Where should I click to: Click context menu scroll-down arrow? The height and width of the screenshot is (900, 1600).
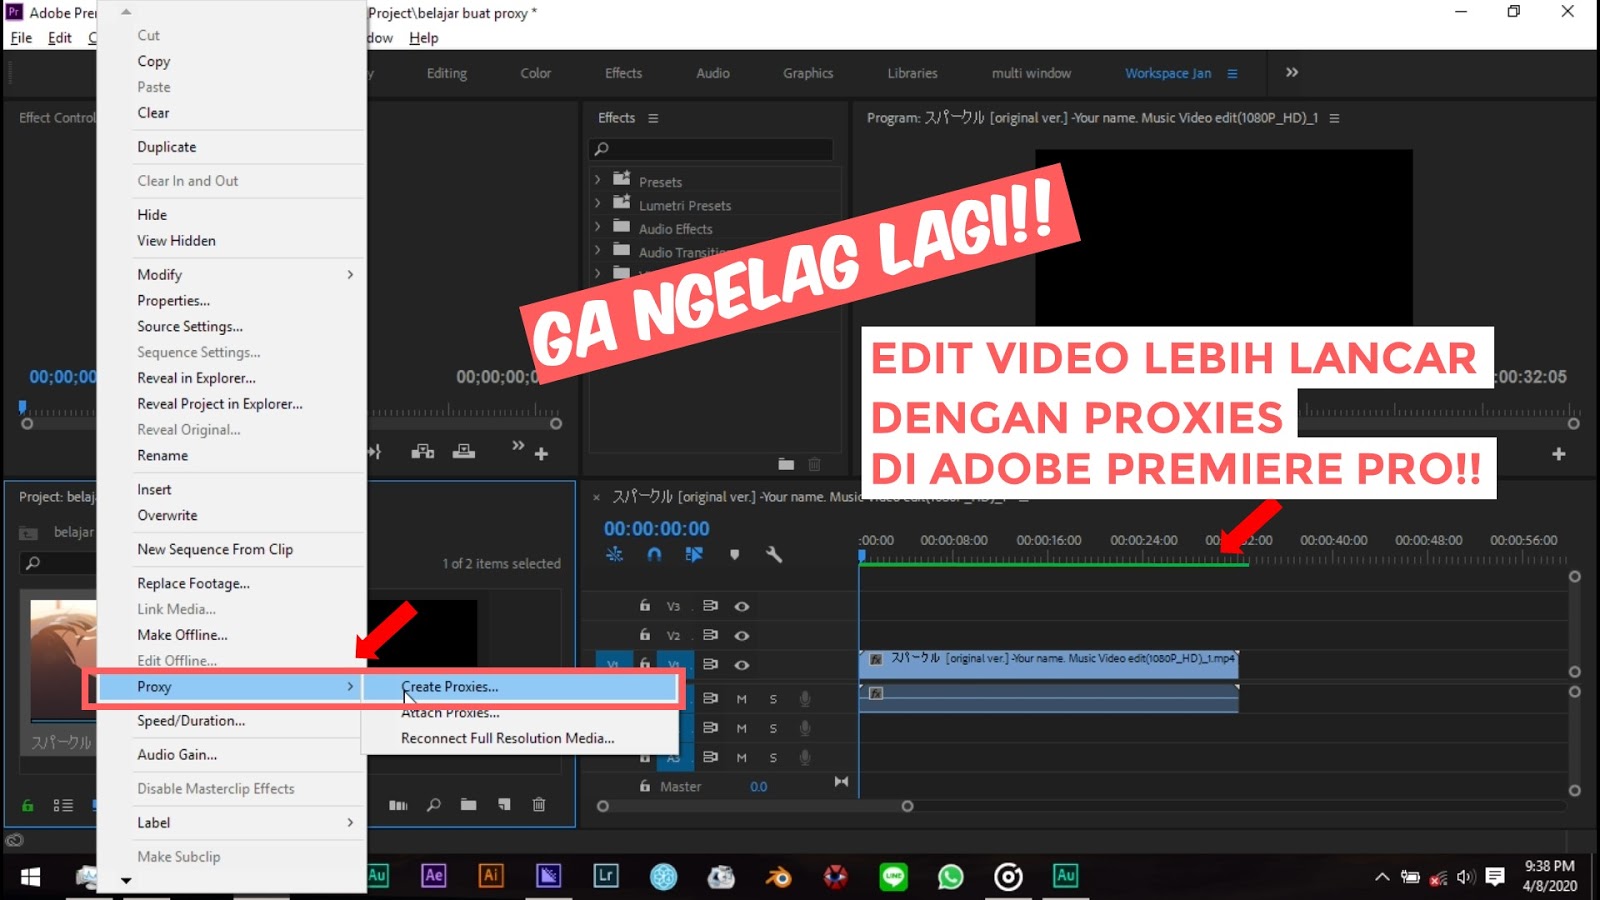(126, 881)
